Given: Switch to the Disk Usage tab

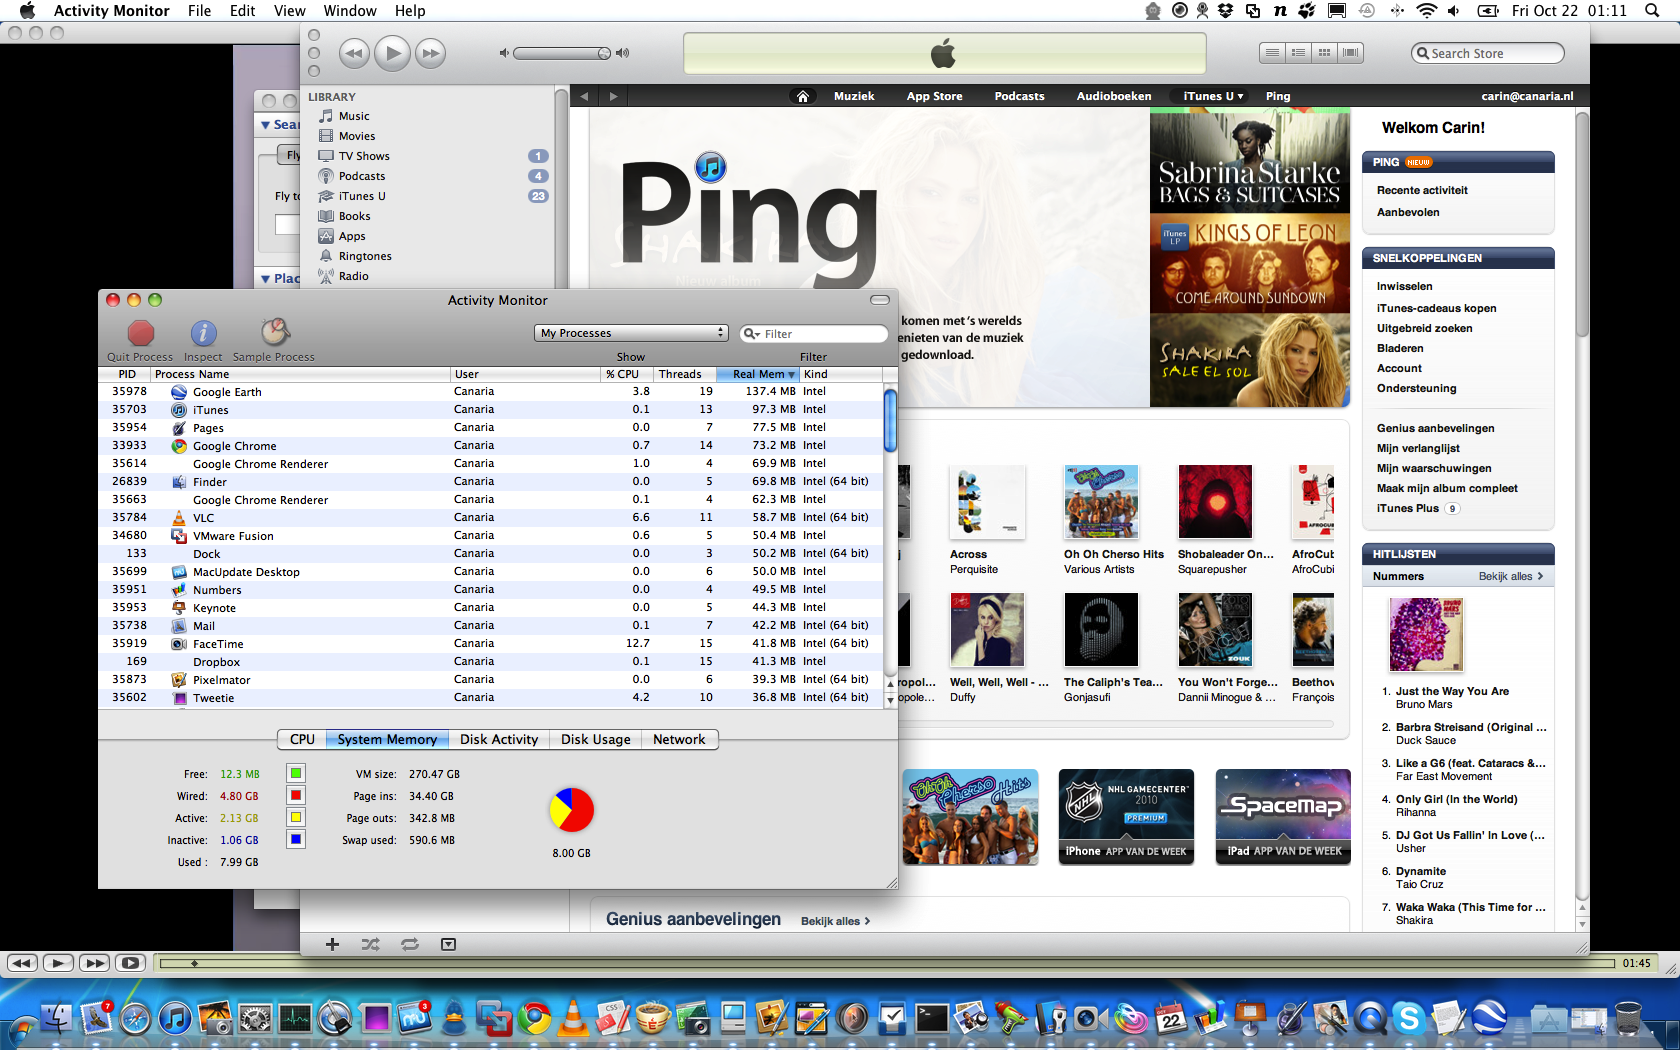Looking at the screenshot, I should coord(596,739).
